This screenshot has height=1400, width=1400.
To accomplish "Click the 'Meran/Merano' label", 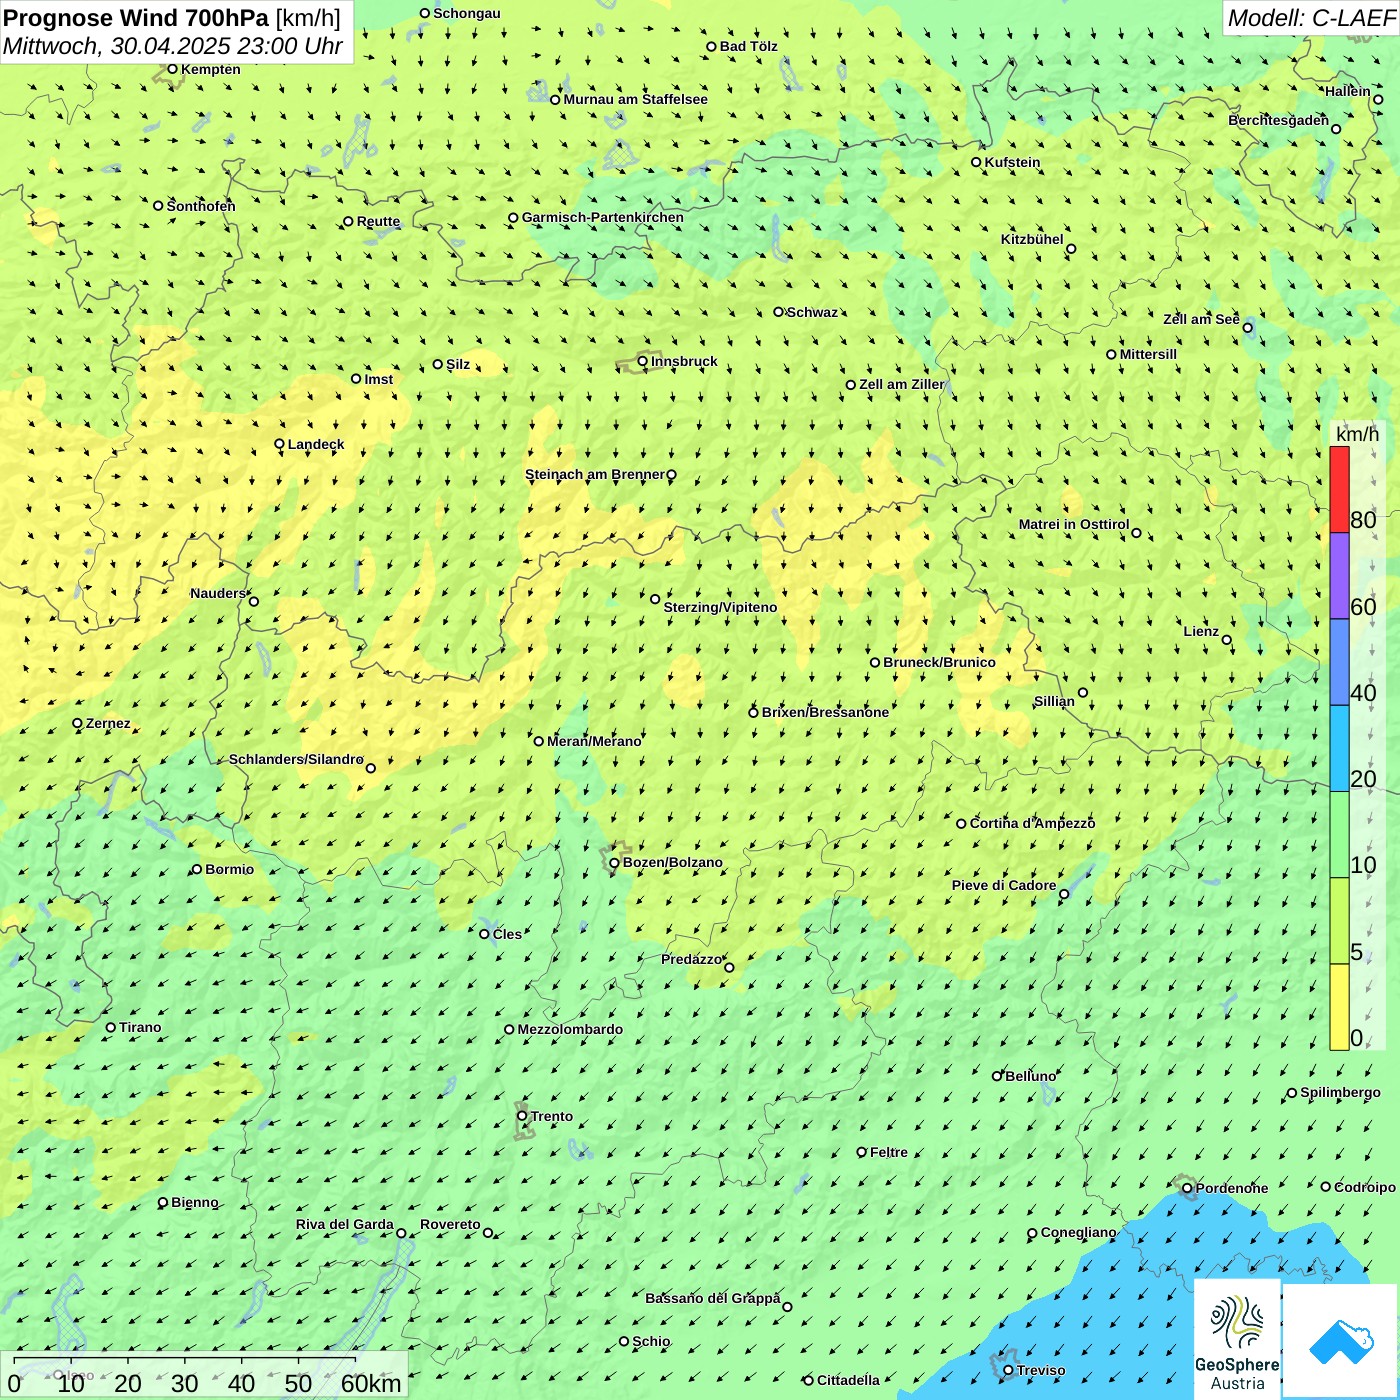I will point(594,741).
